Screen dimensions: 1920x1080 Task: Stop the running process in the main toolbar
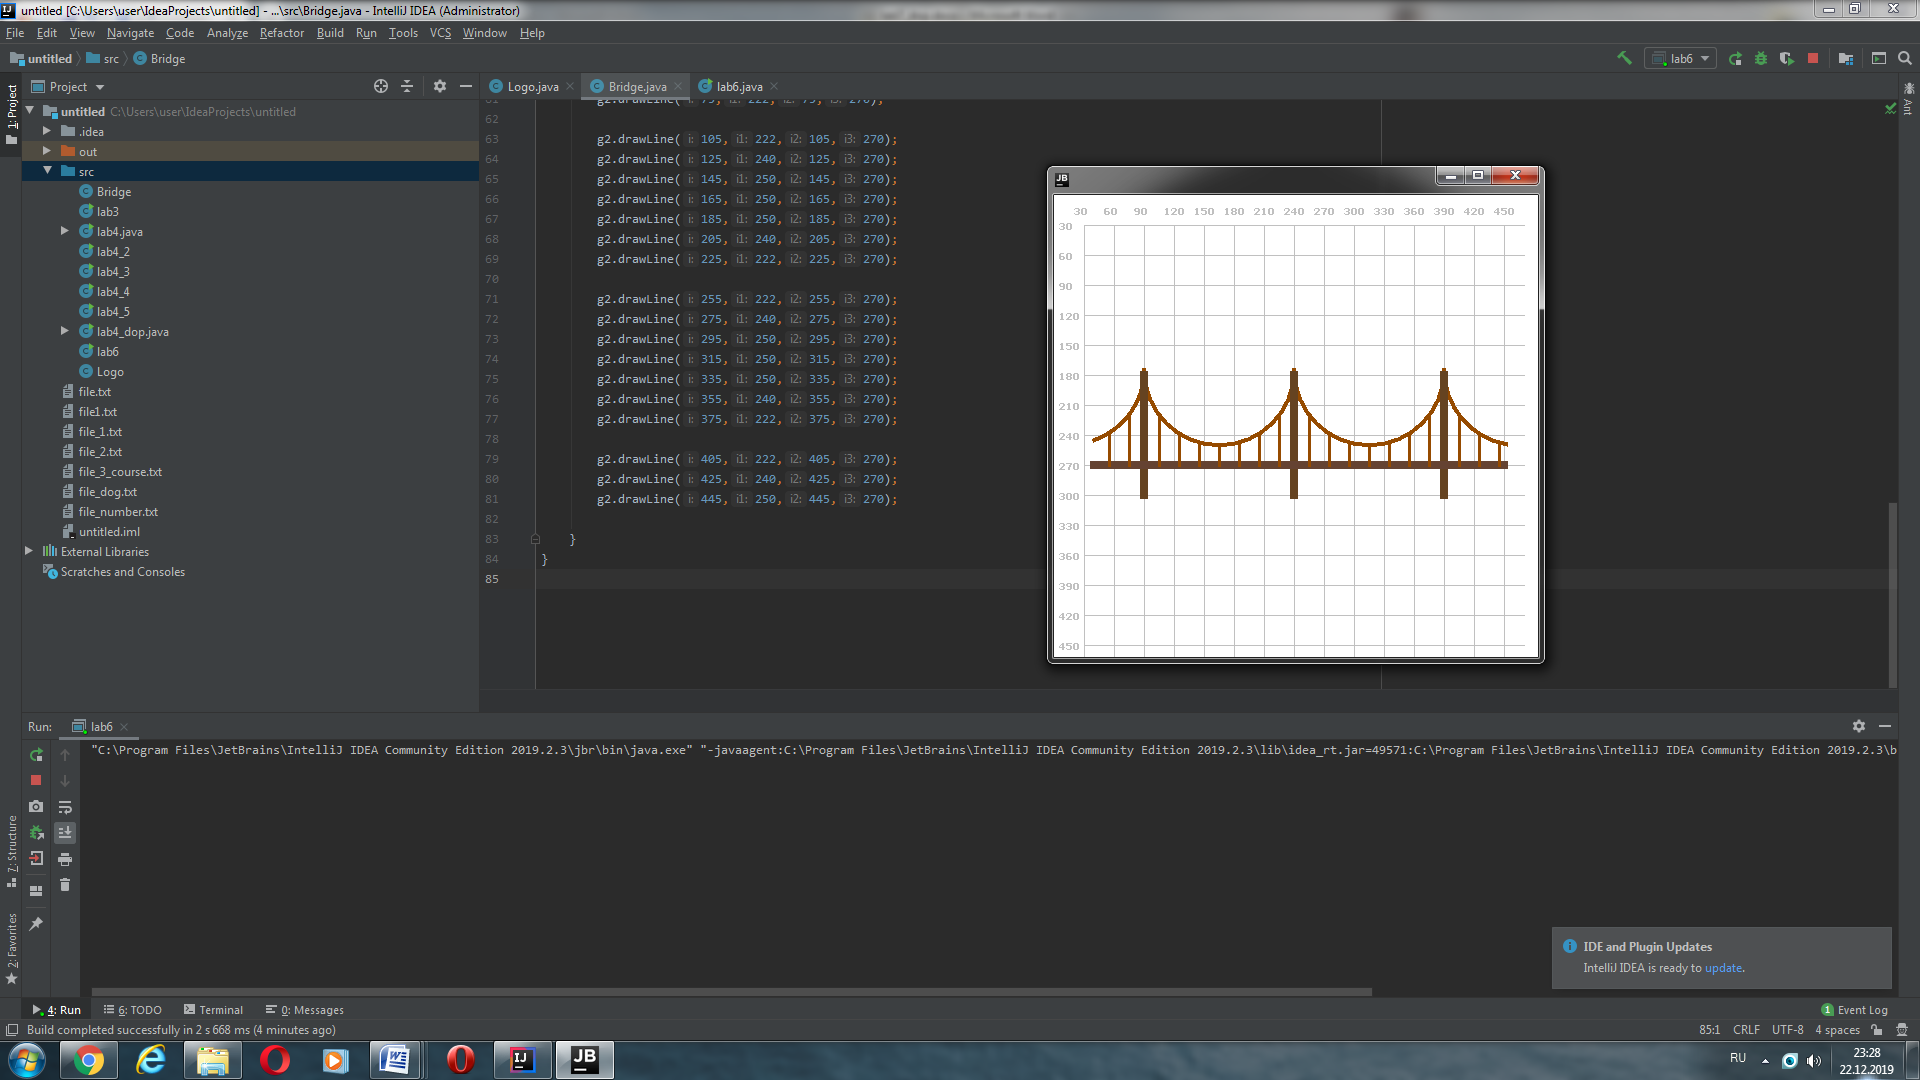pyautogui.click(x=1813, y=59)
